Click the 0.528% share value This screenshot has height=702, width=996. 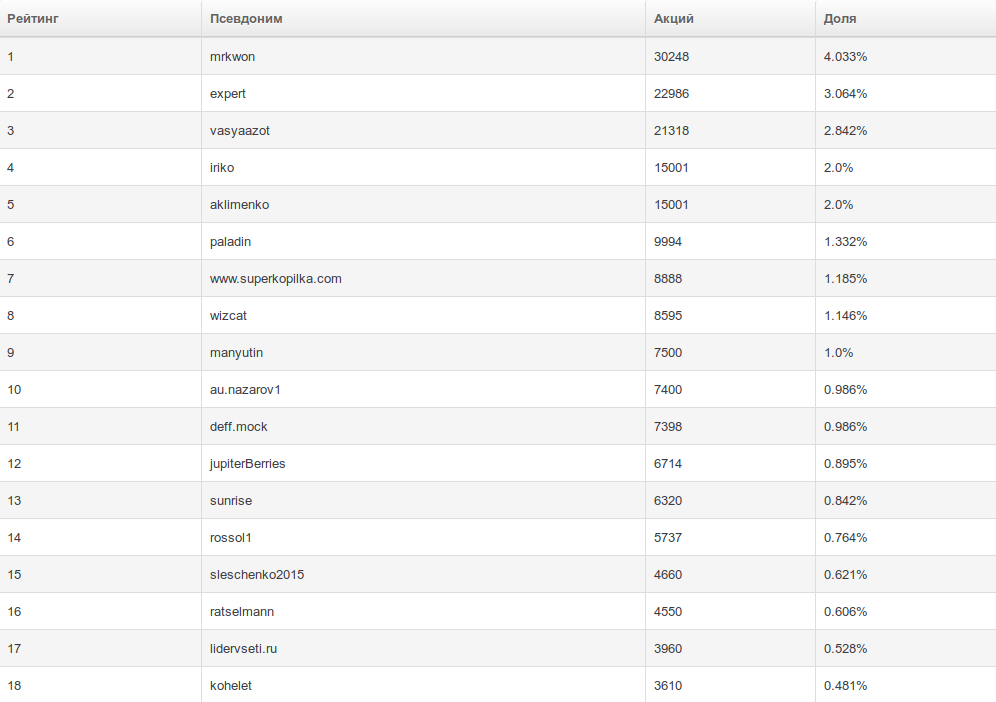coord(845,649)
